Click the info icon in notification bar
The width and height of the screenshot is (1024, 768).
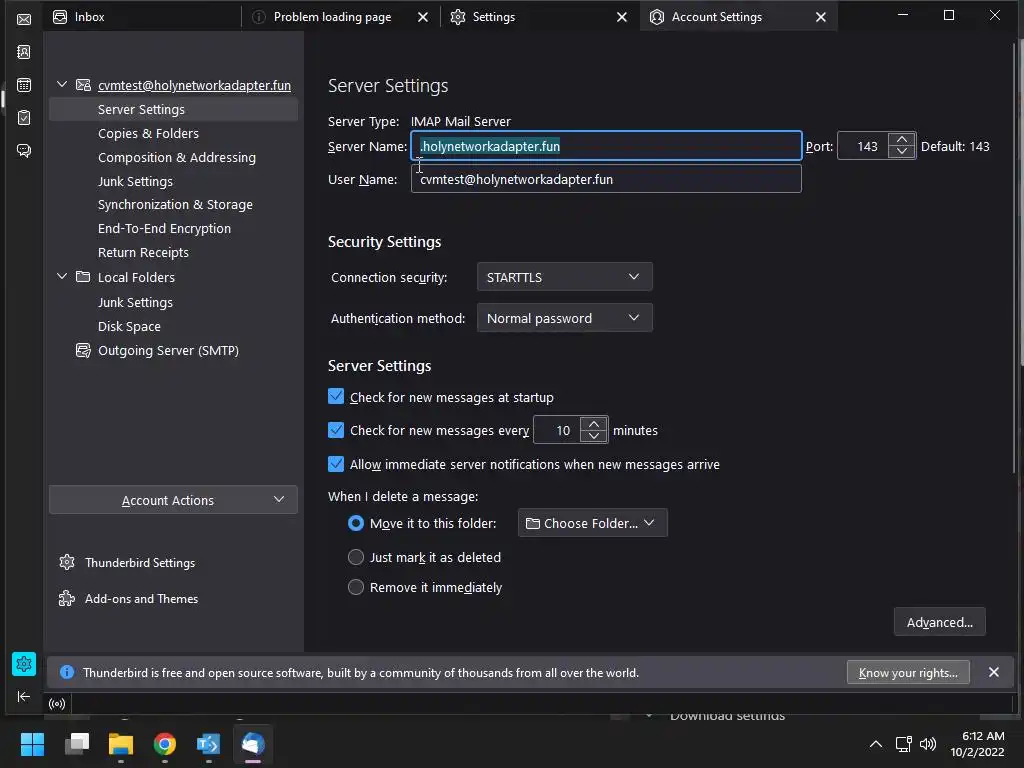pos(67,672)
